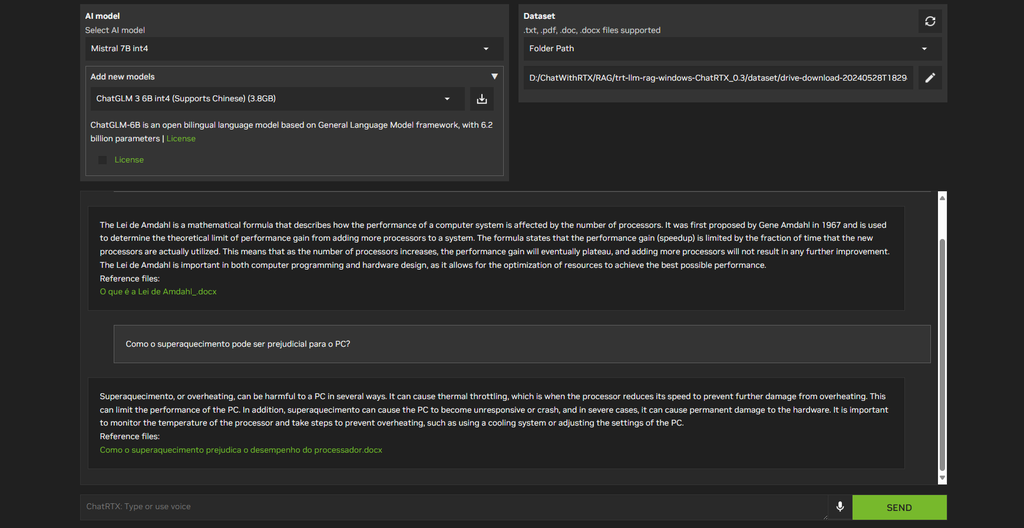This screenshot has height=528, width=1024.
Task: Collapse the Add new models triangle
Action: click(494, 76)
